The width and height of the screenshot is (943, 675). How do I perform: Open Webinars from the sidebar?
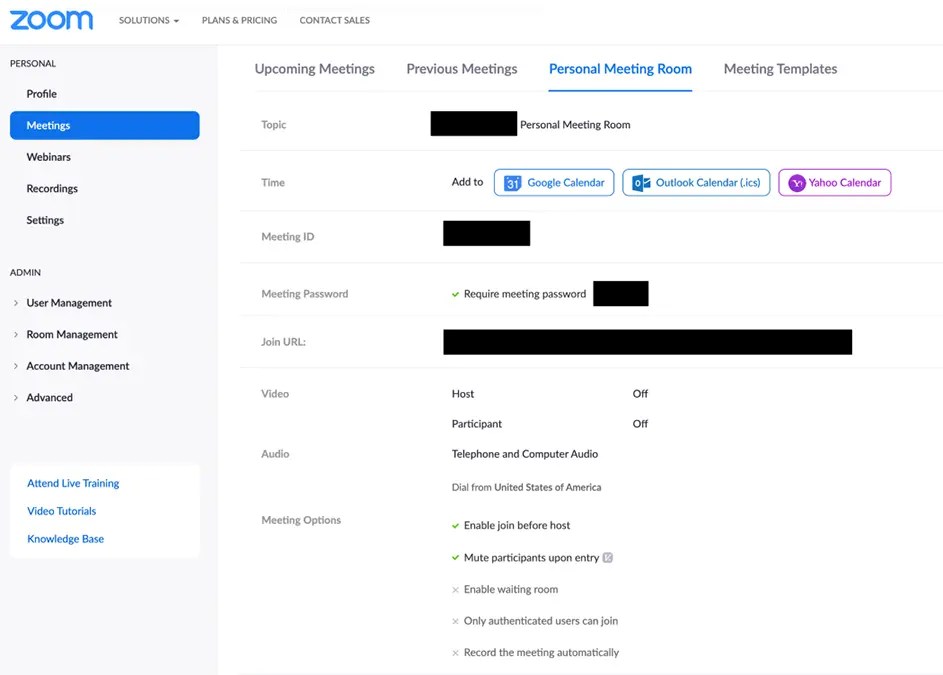47,156
